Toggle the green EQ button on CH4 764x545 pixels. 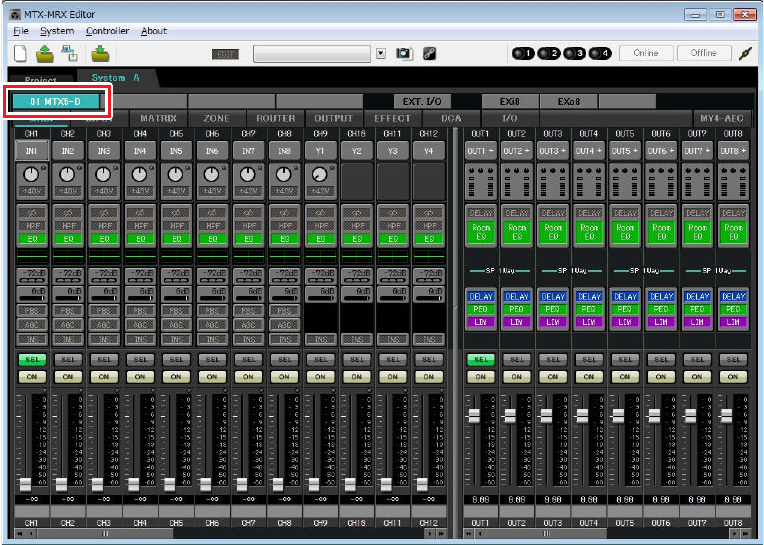[x=140, y=239]
